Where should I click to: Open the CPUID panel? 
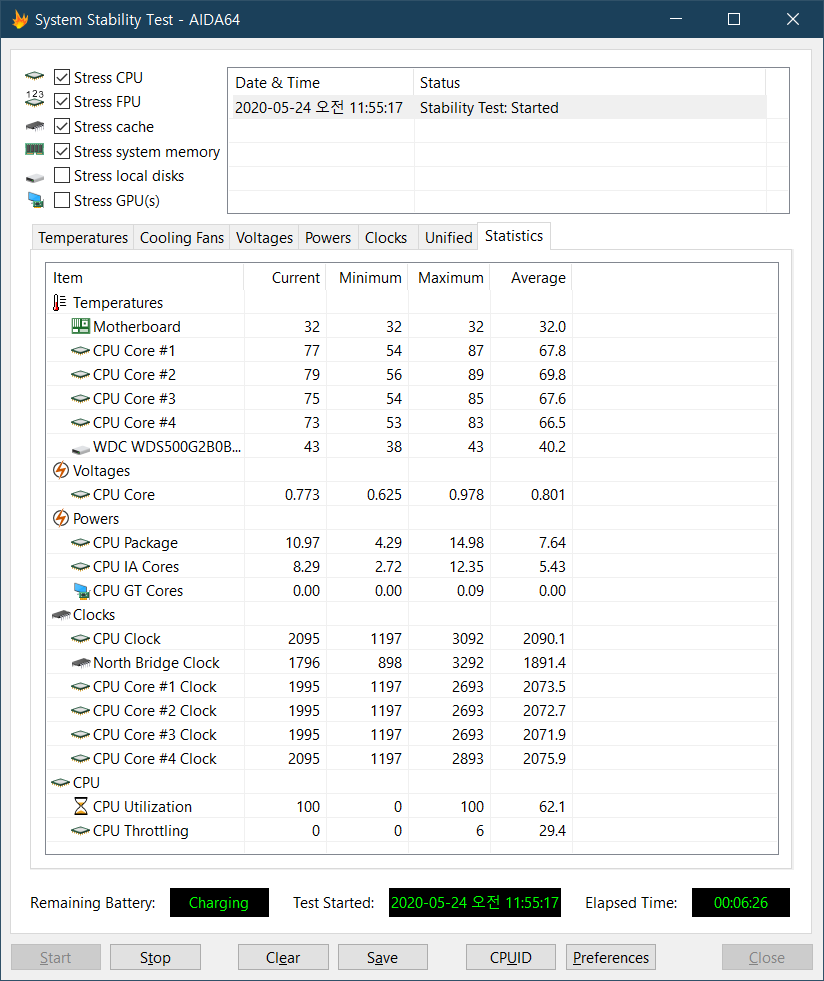[x=511, y=957]
